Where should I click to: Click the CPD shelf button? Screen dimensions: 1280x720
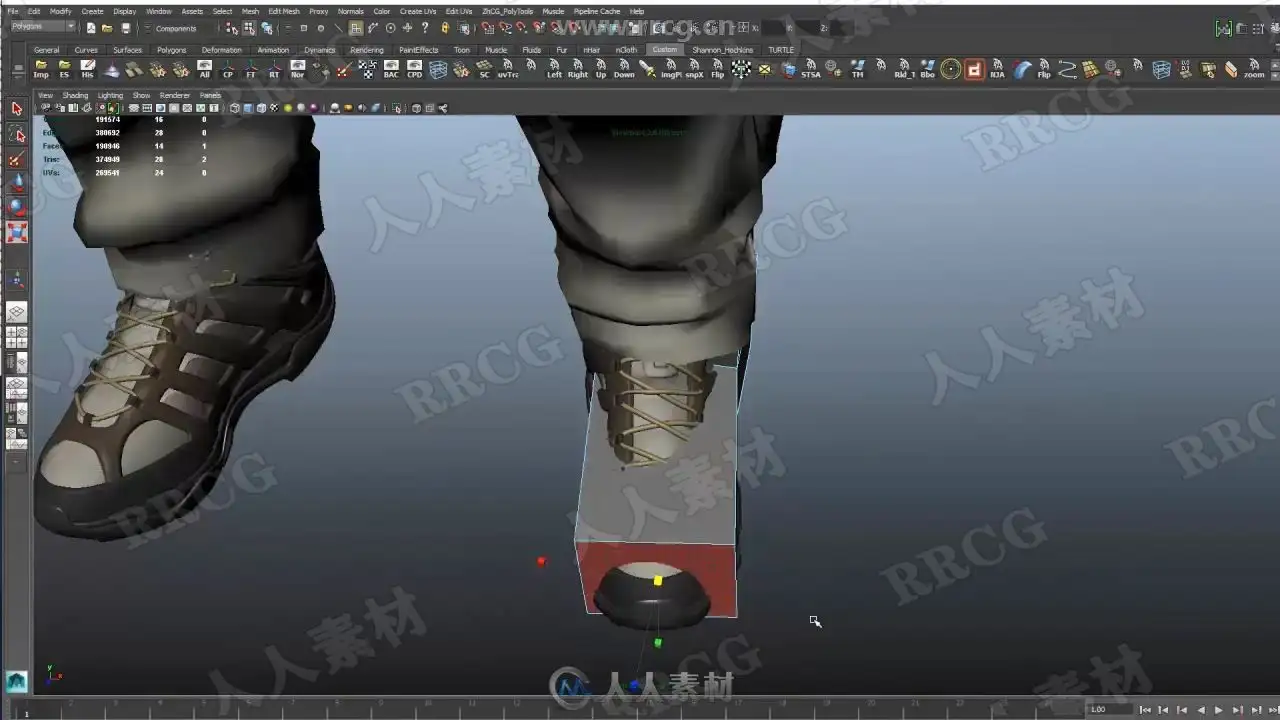click(x=414, y=69)
